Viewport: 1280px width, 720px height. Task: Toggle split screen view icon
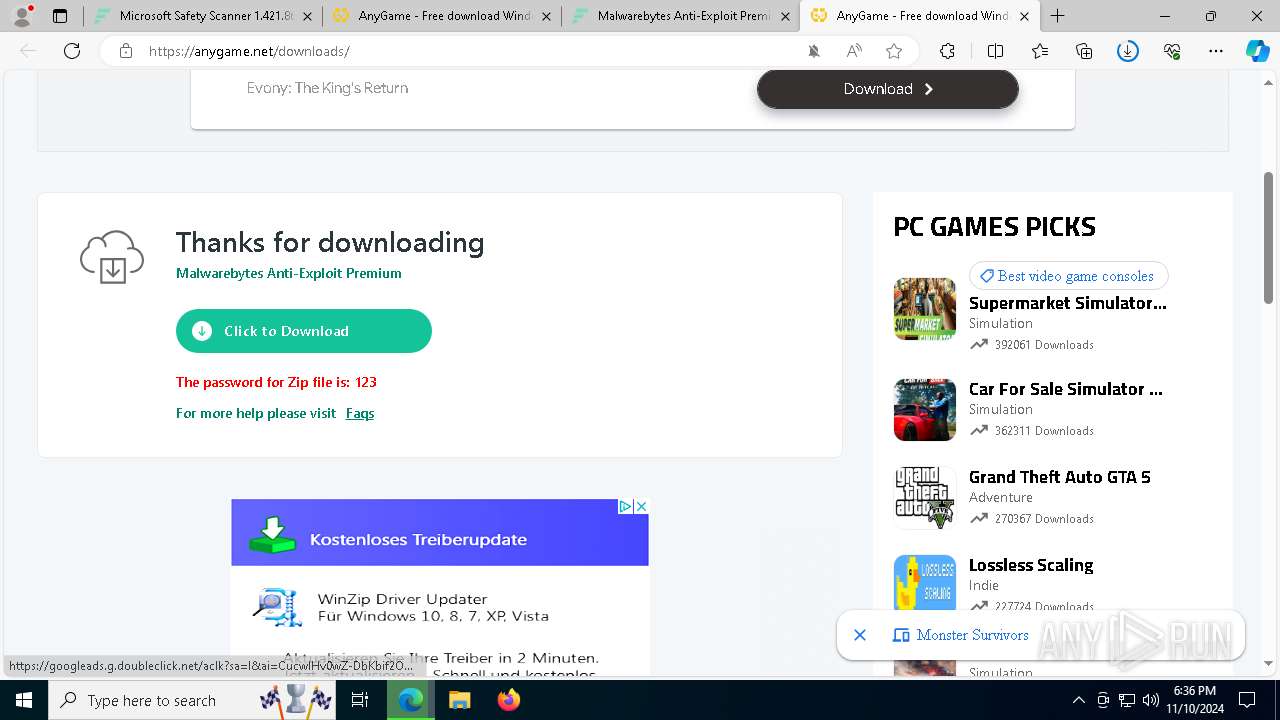click(x=995, y=51)
